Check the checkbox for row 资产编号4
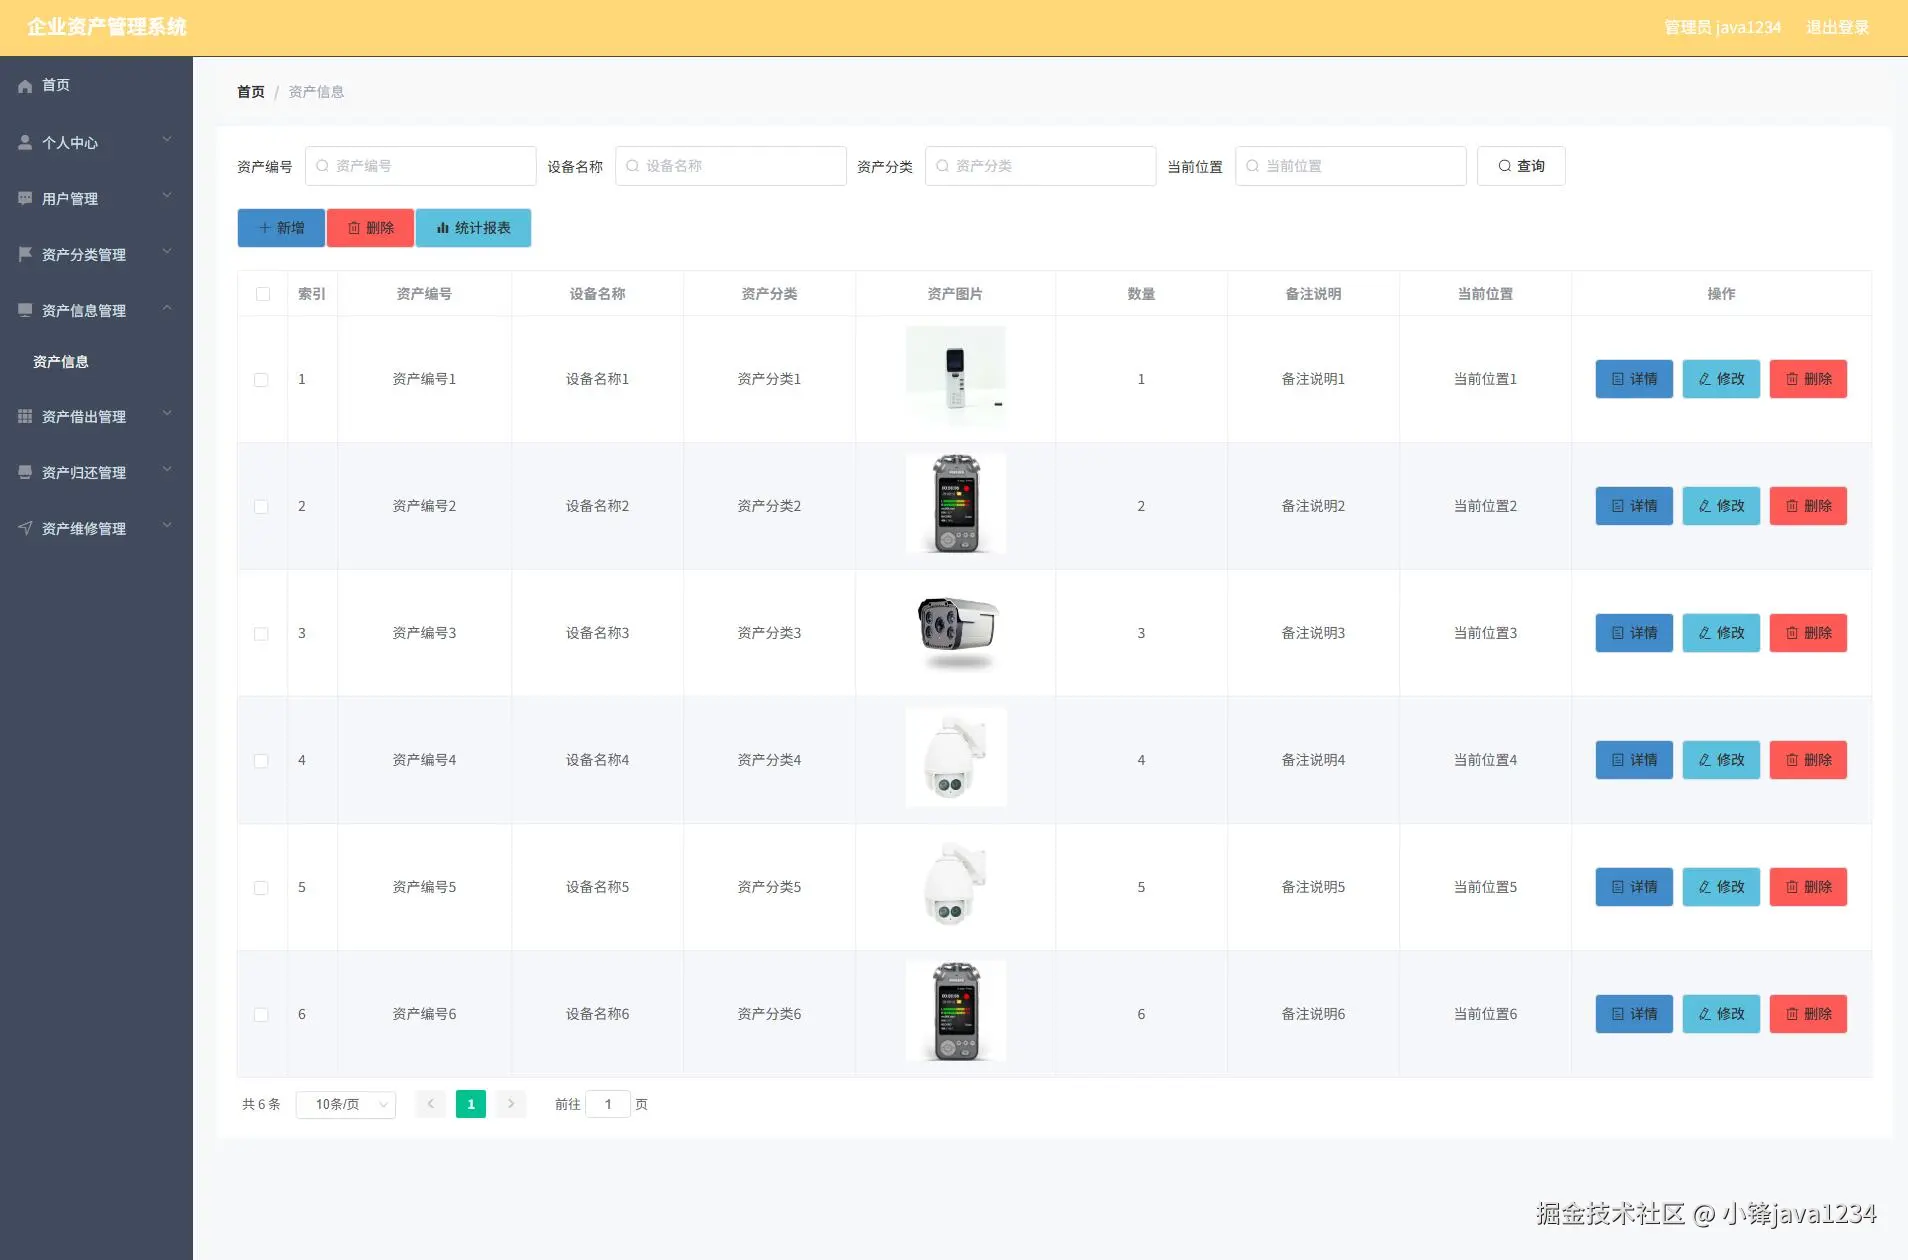This screenshot has height=1260, width=1908. pyautogui.click(x=261, y=761)
